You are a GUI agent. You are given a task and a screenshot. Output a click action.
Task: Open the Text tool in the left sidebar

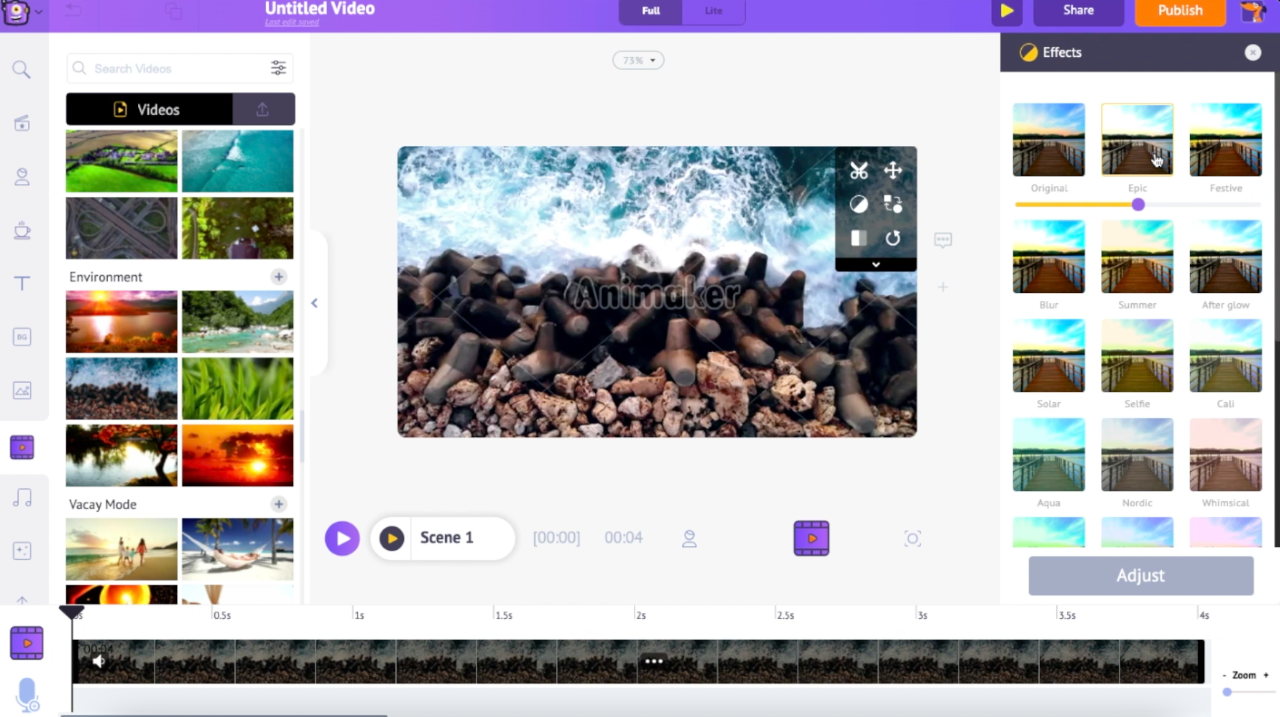pos(21,283)
